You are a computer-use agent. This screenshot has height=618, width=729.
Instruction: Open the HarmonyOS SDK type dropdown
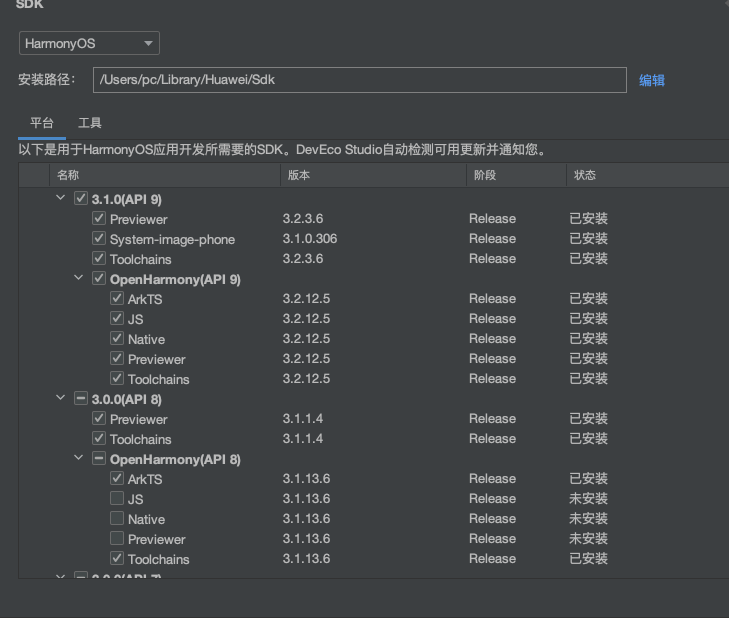[x=89, y=43]
